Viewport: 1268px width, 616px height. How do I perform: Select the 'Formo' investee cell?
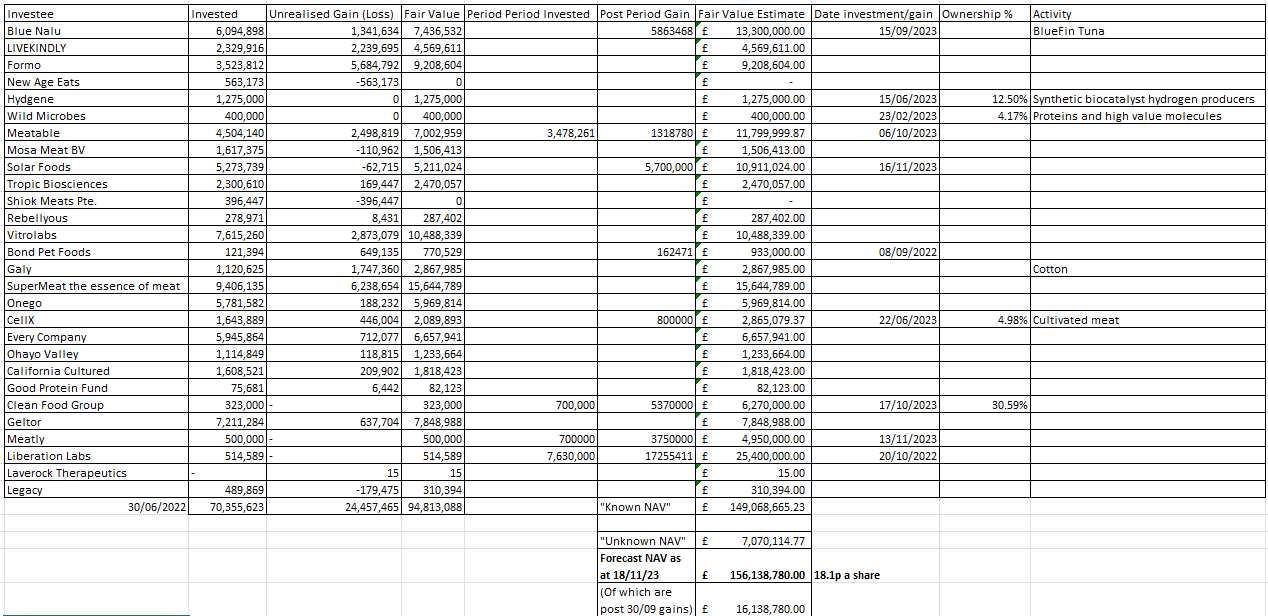point(96,65)
